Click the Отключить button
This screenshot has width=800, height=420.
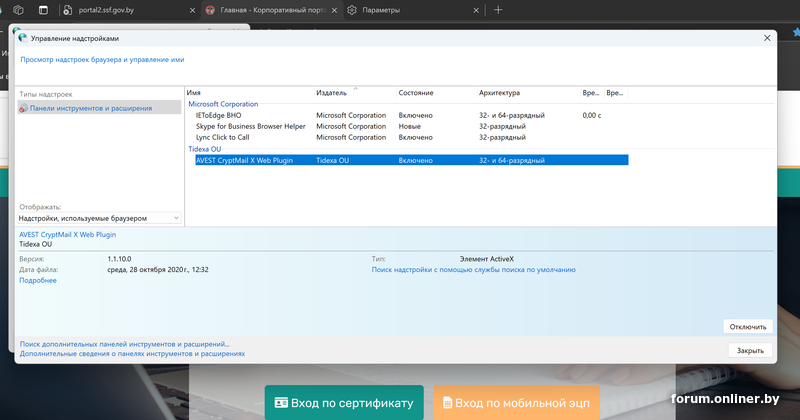pyautogui.click(x=748, y=327)
